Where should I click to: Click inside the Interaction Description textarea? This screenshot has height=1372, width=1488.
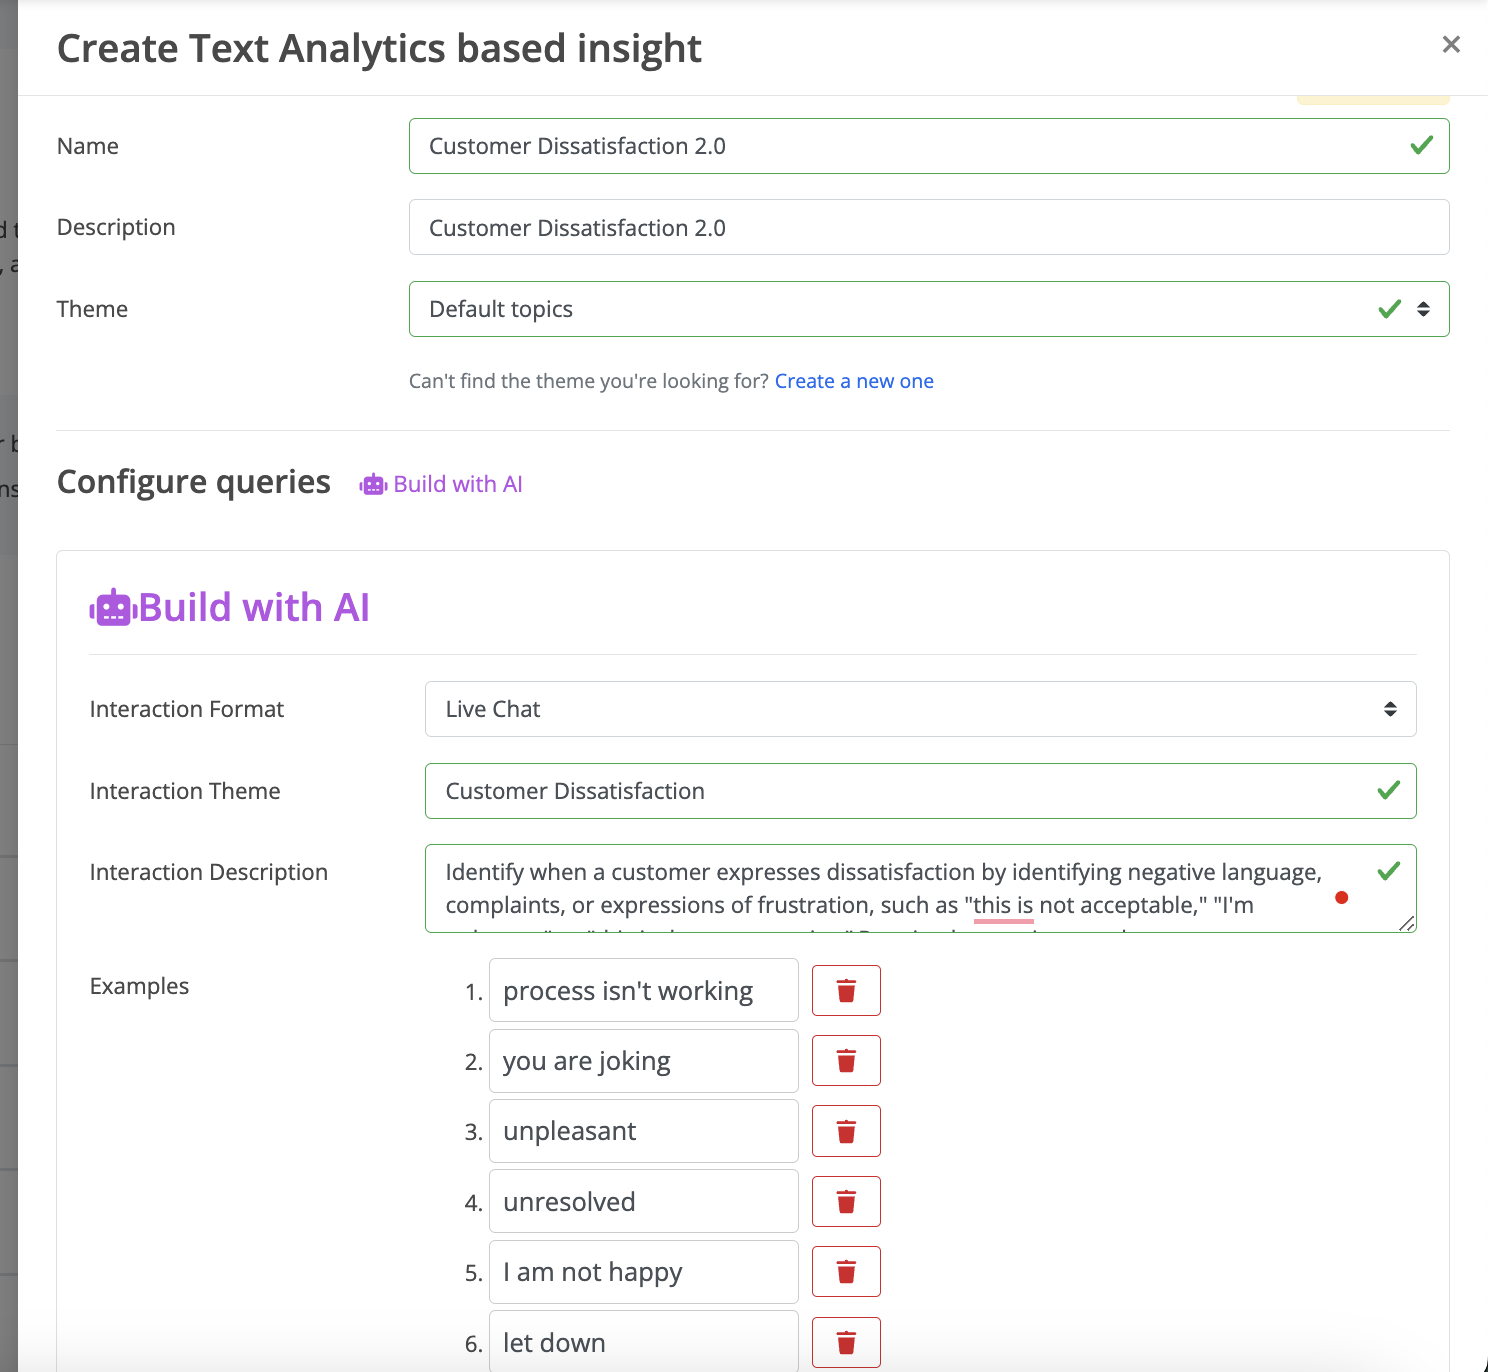pyautogui.click(x=921, y=889)
